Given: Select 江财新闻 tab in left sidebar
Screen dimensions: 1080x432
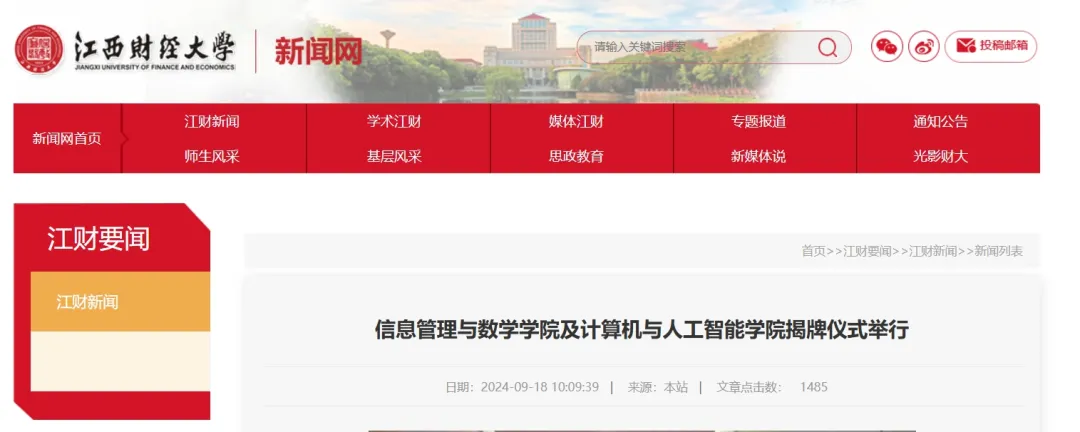Looking at the screenshot, I should [88, 302].
